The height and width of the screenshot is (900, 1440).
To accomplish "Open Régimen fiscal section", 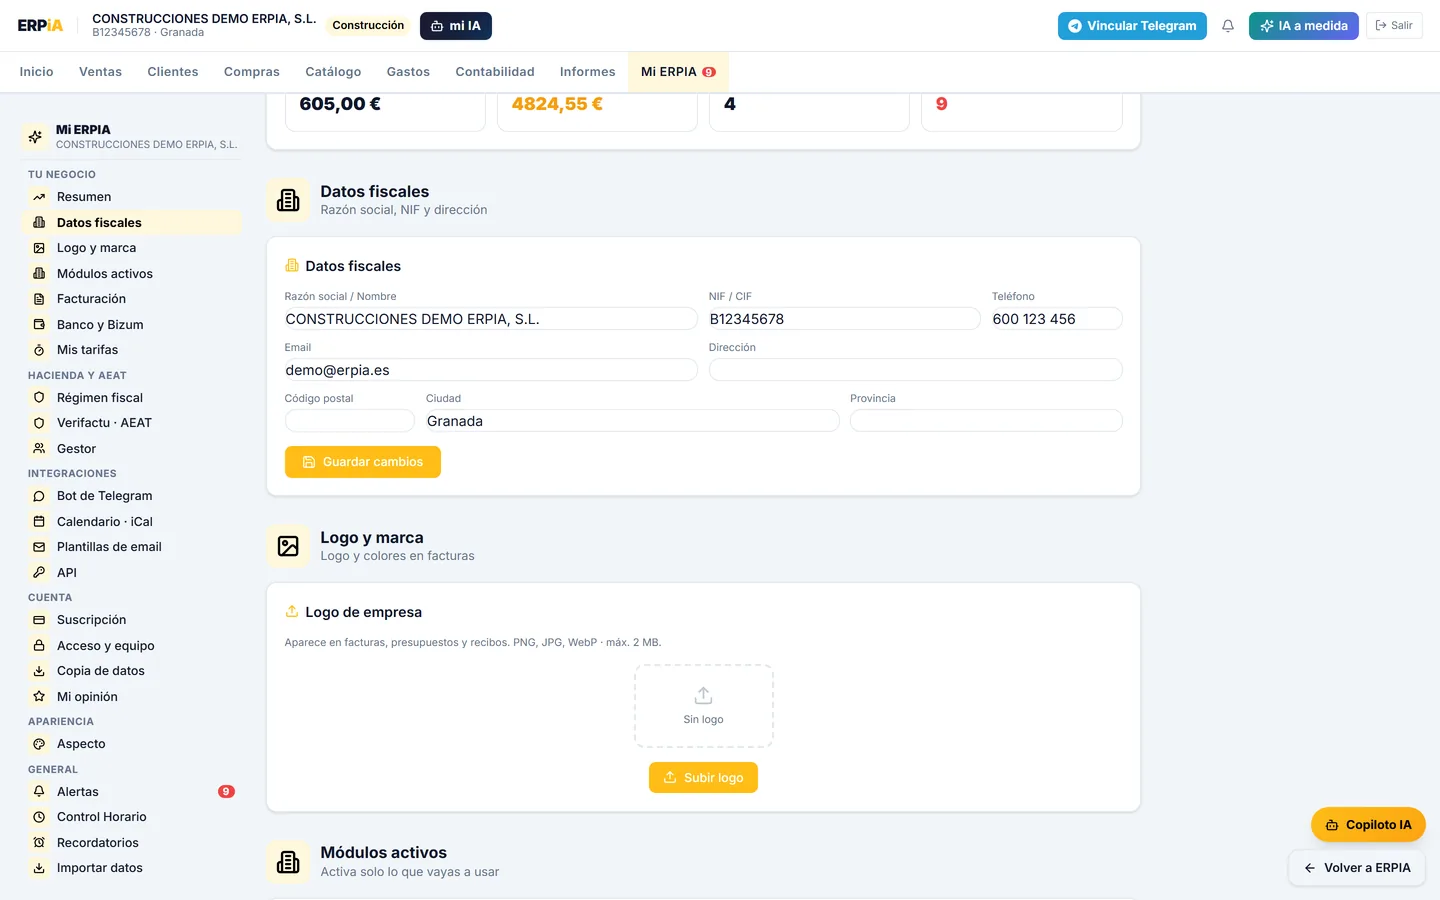I will [131, 398].
